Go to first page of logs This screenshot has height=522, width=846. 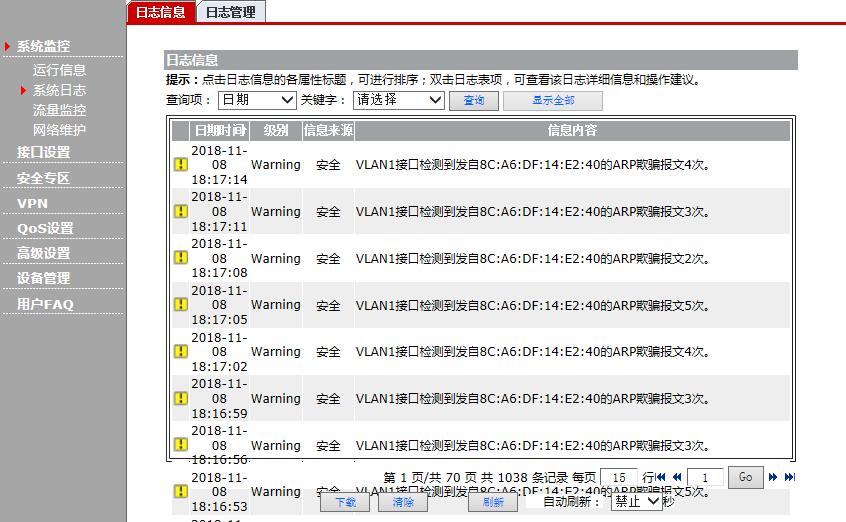pos(660,477)
